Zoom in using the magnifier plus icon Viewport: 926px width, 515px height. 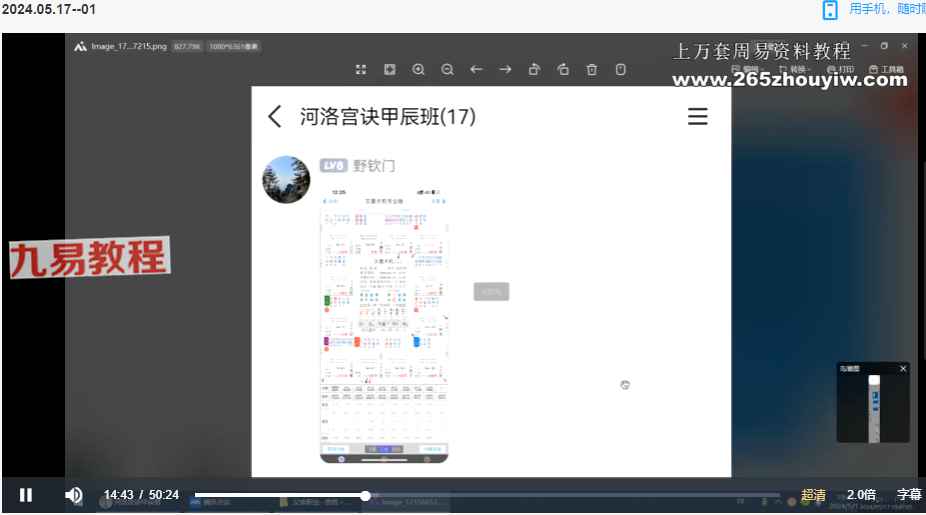click(419, 70)
